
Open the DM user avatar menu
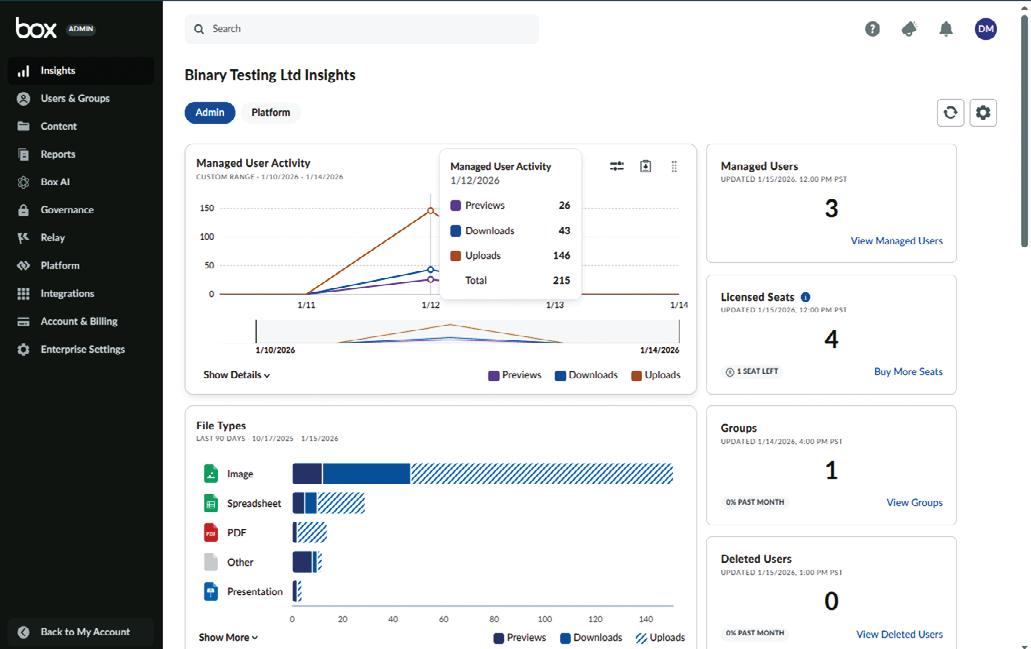pyautogui.click(x=985, y=29)
